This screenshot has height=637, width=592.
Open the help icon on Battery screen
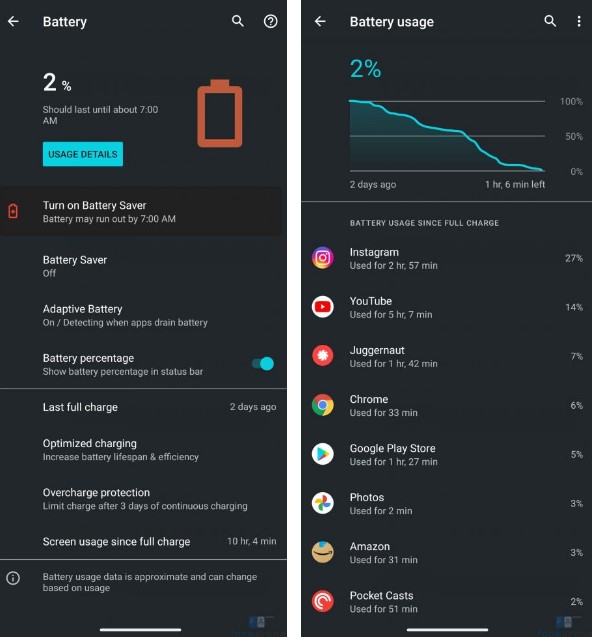tap(271, 21)
